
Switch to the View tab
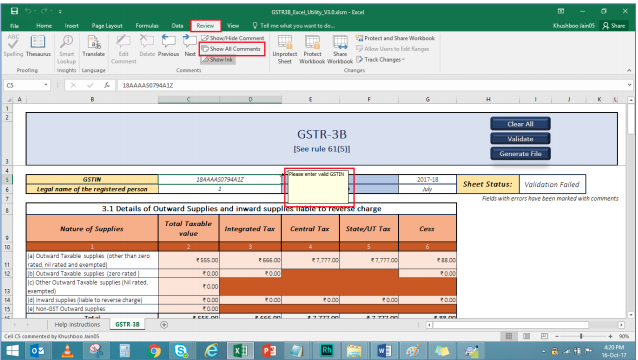tap(233, 26)
